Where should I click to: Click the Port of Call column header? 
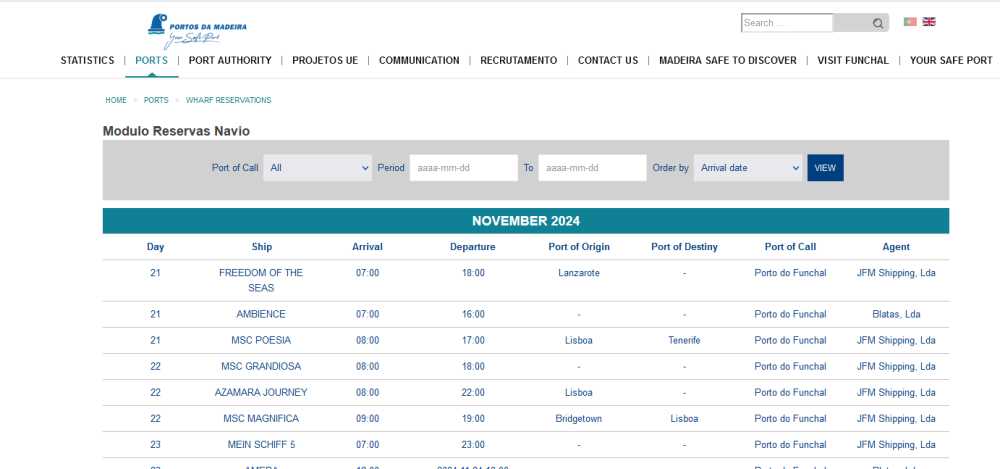tap(790, 247)
